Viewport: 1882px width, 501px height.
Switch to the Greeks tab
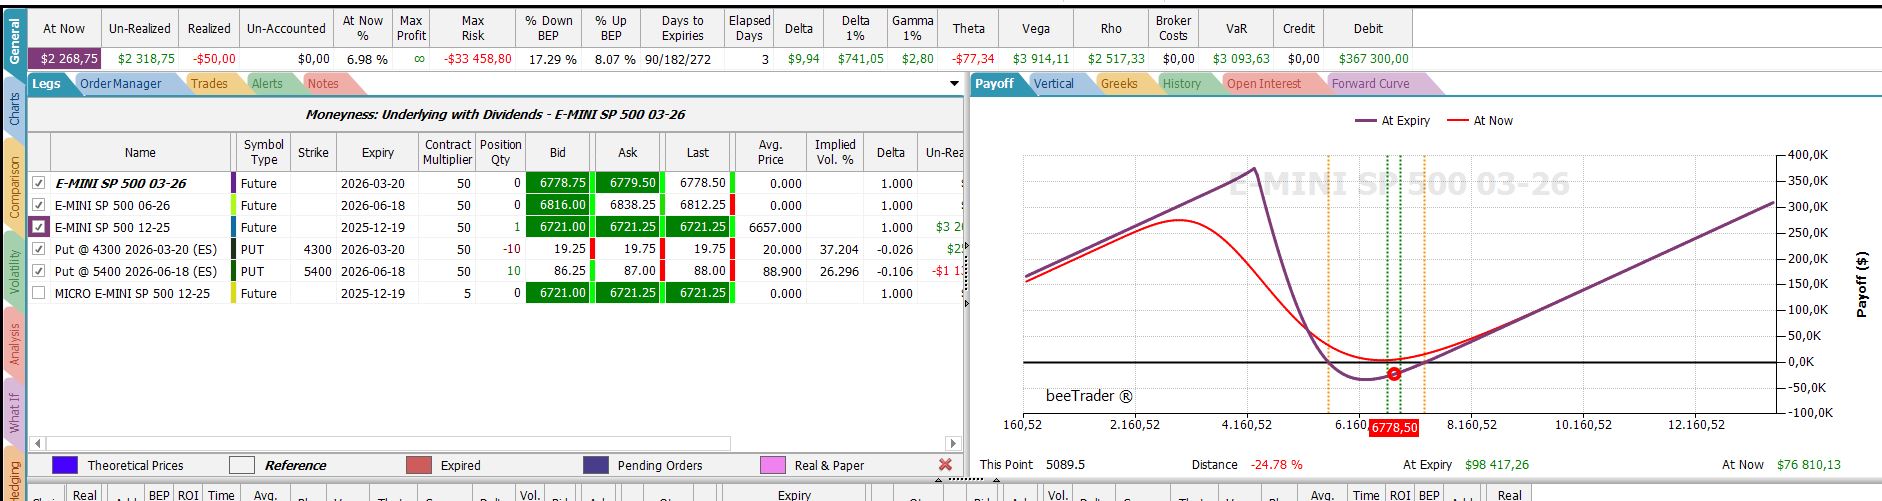[x=1119, y=84]
